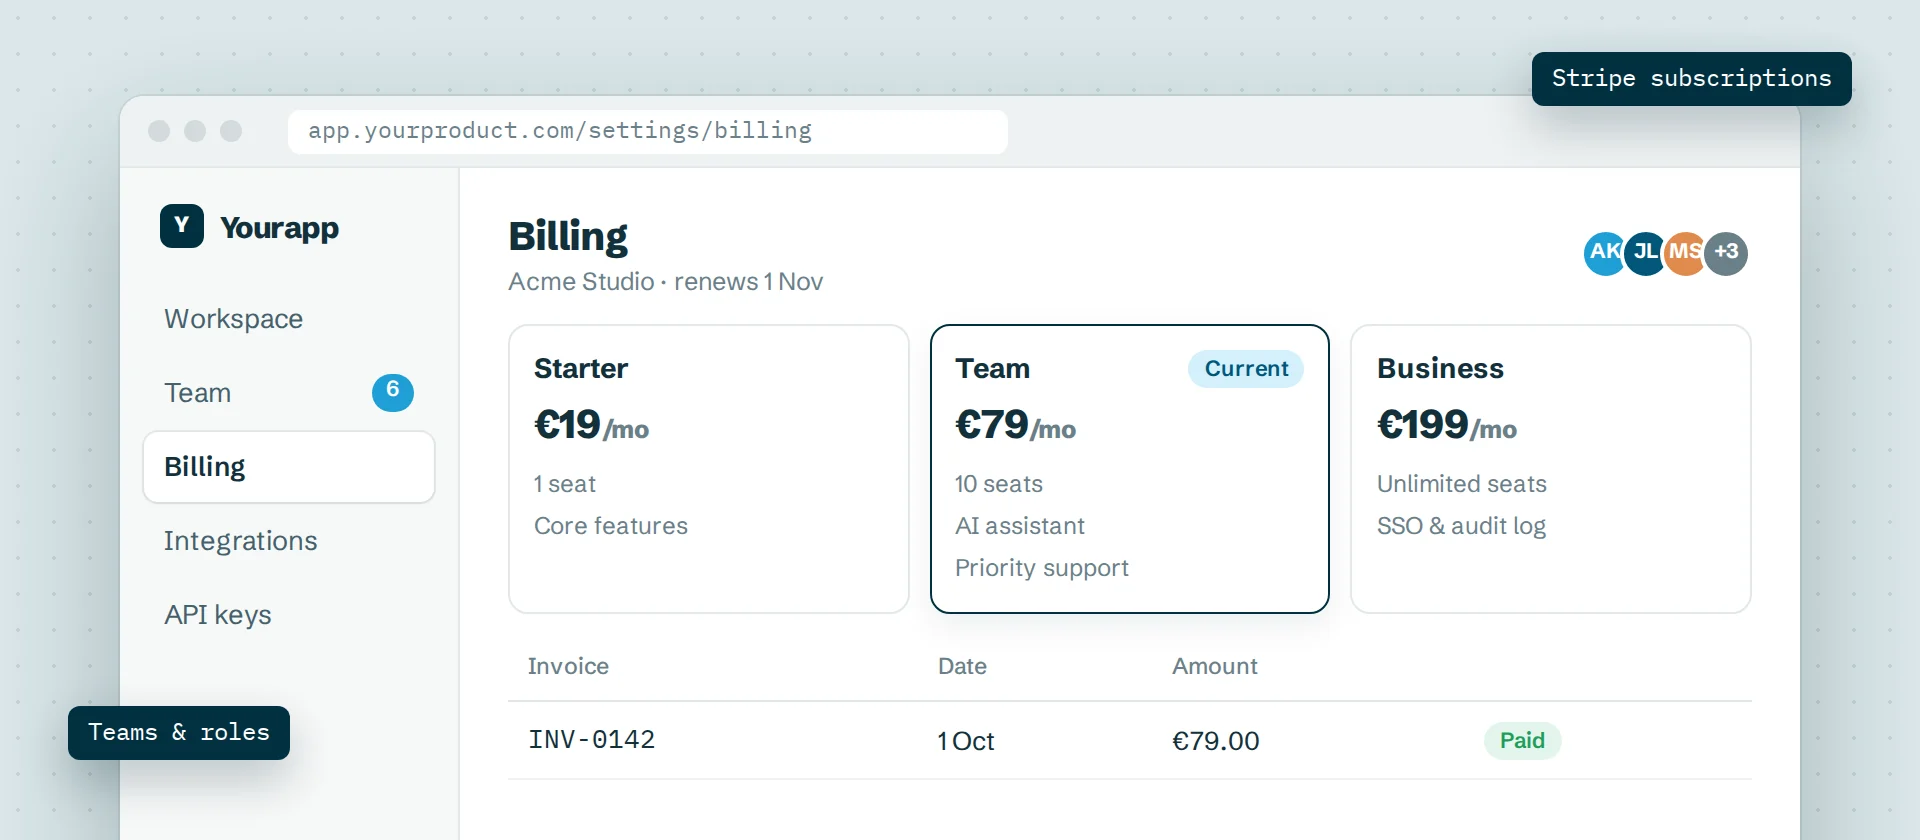Click the Yourapp Y logo icon
The width and height of the screenshot is (1920, 840).
182,226
